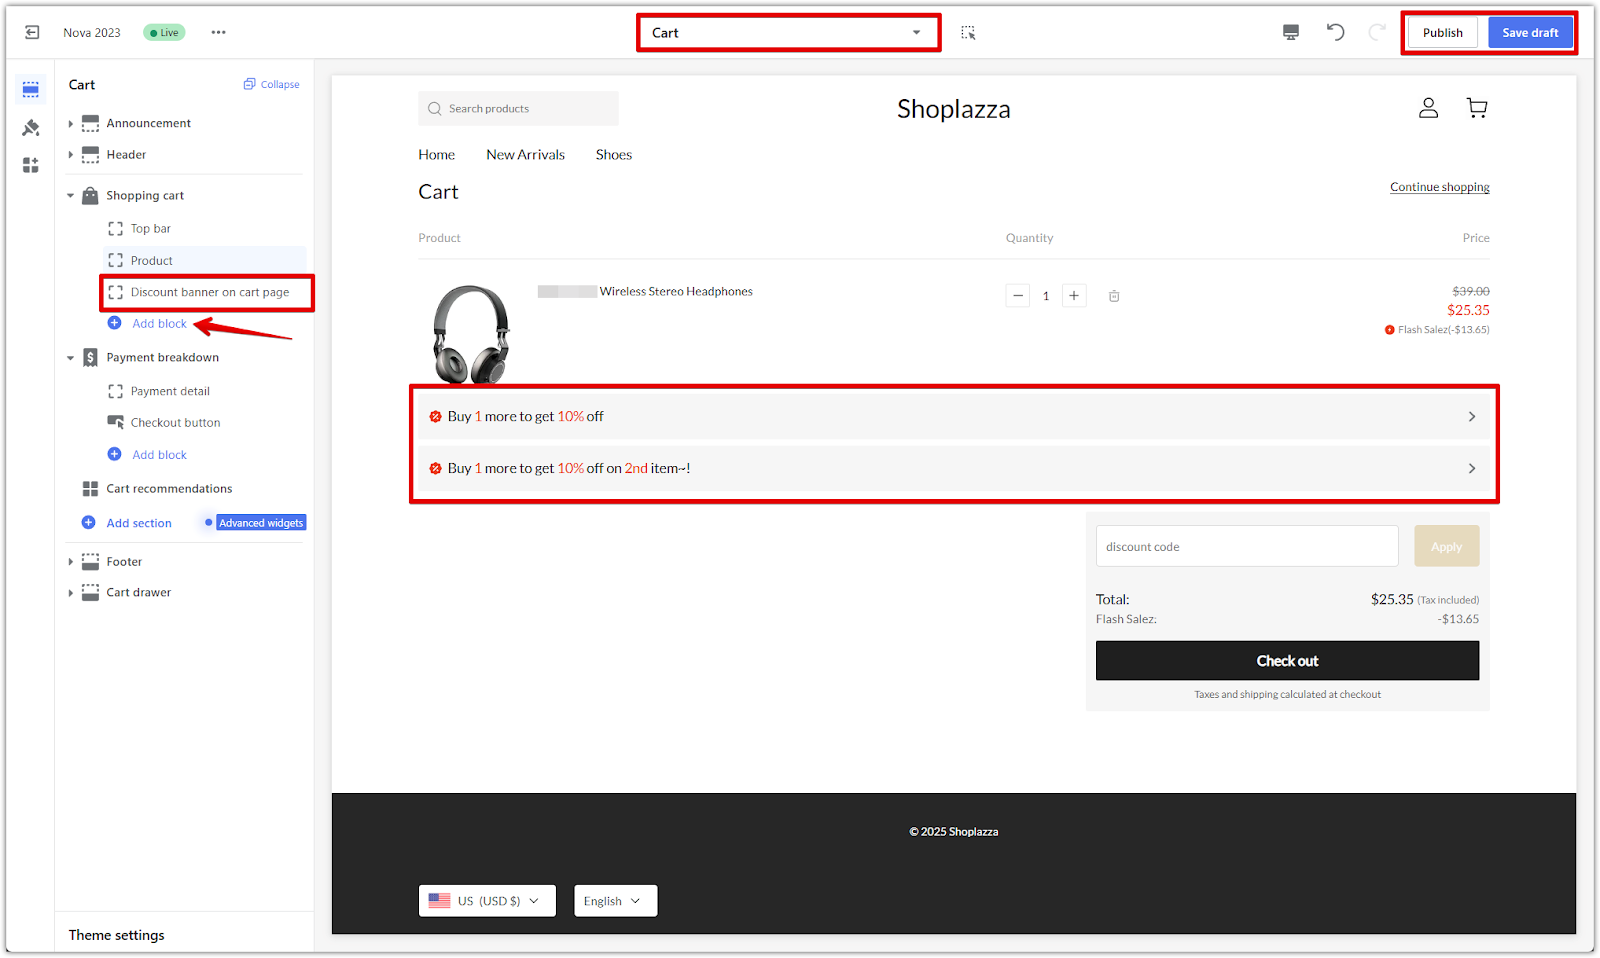
Task: Click the redo arrow icon
Action: coord(1377,32)
